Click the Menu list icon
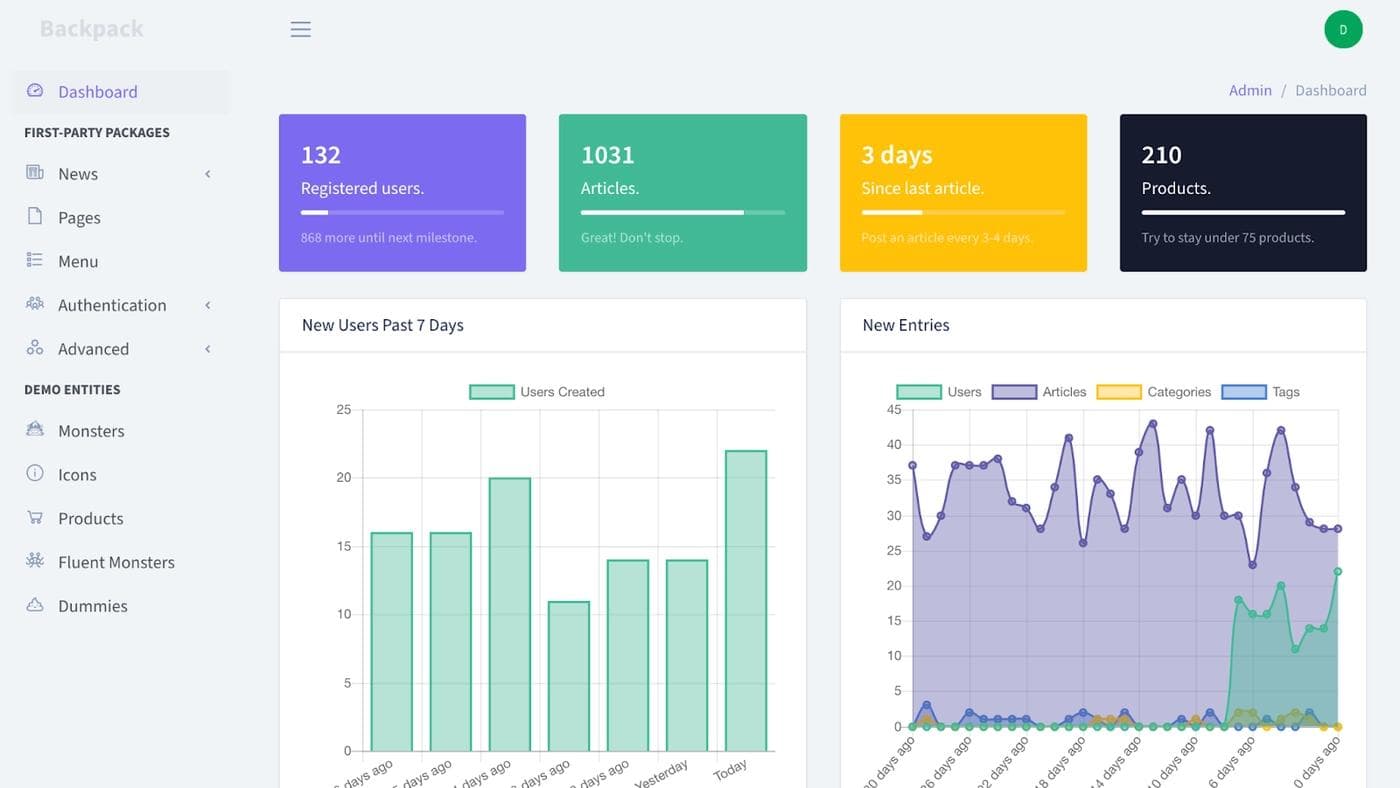 click(35, 260)
